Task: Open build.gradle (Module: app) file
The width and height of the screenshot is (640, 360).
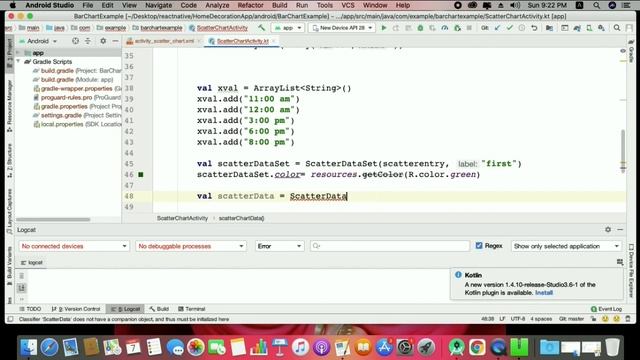Action: click(x=77, y=80)
